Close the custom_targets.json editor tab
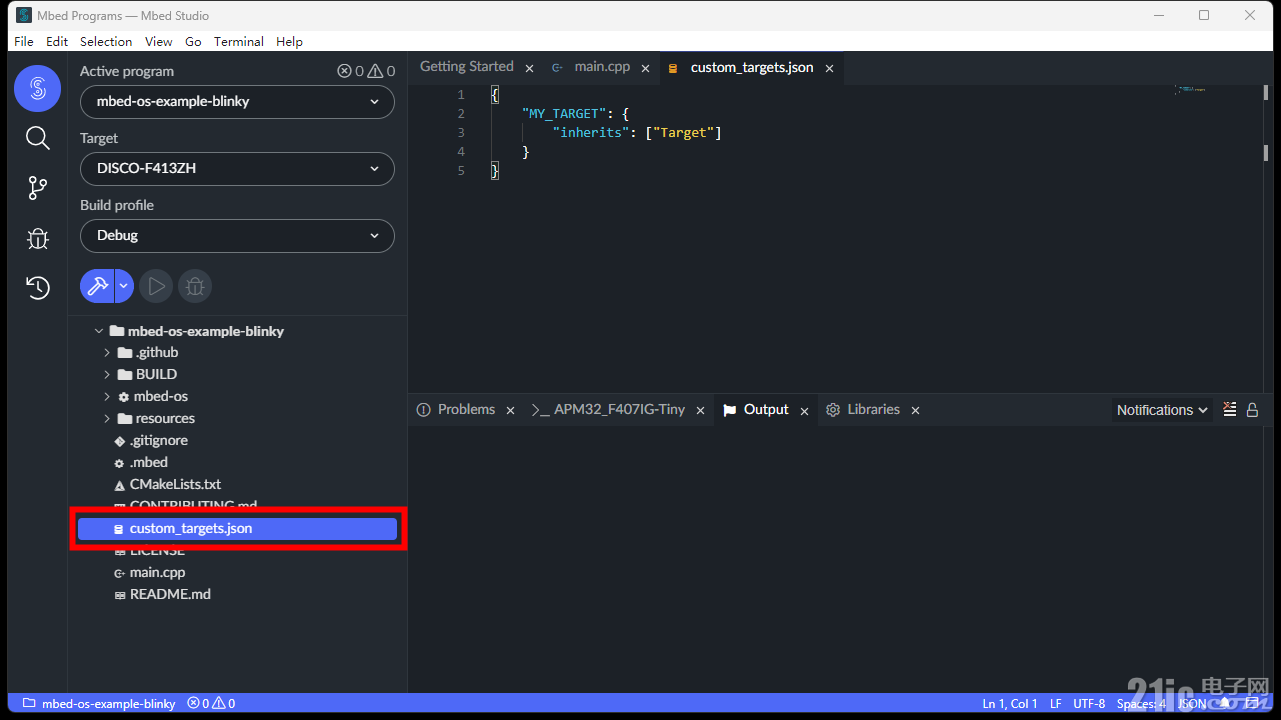 [829, 68]
